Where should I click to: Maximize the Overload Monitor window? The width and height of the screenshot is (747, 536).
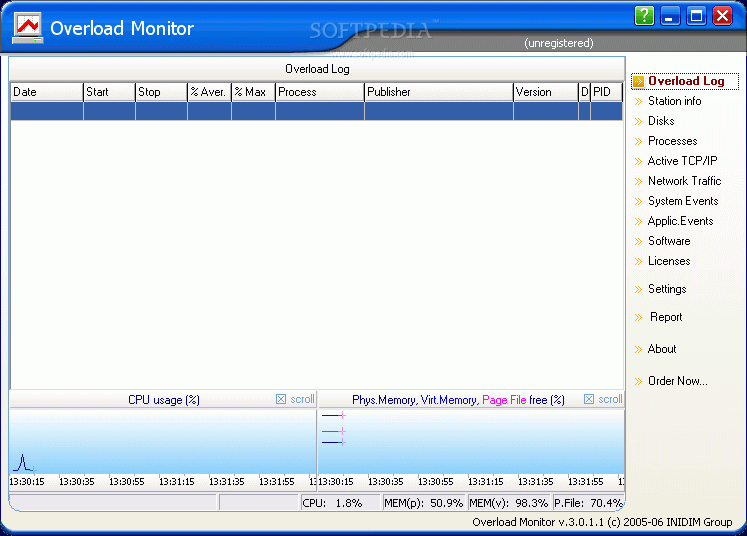click(696, 16)
